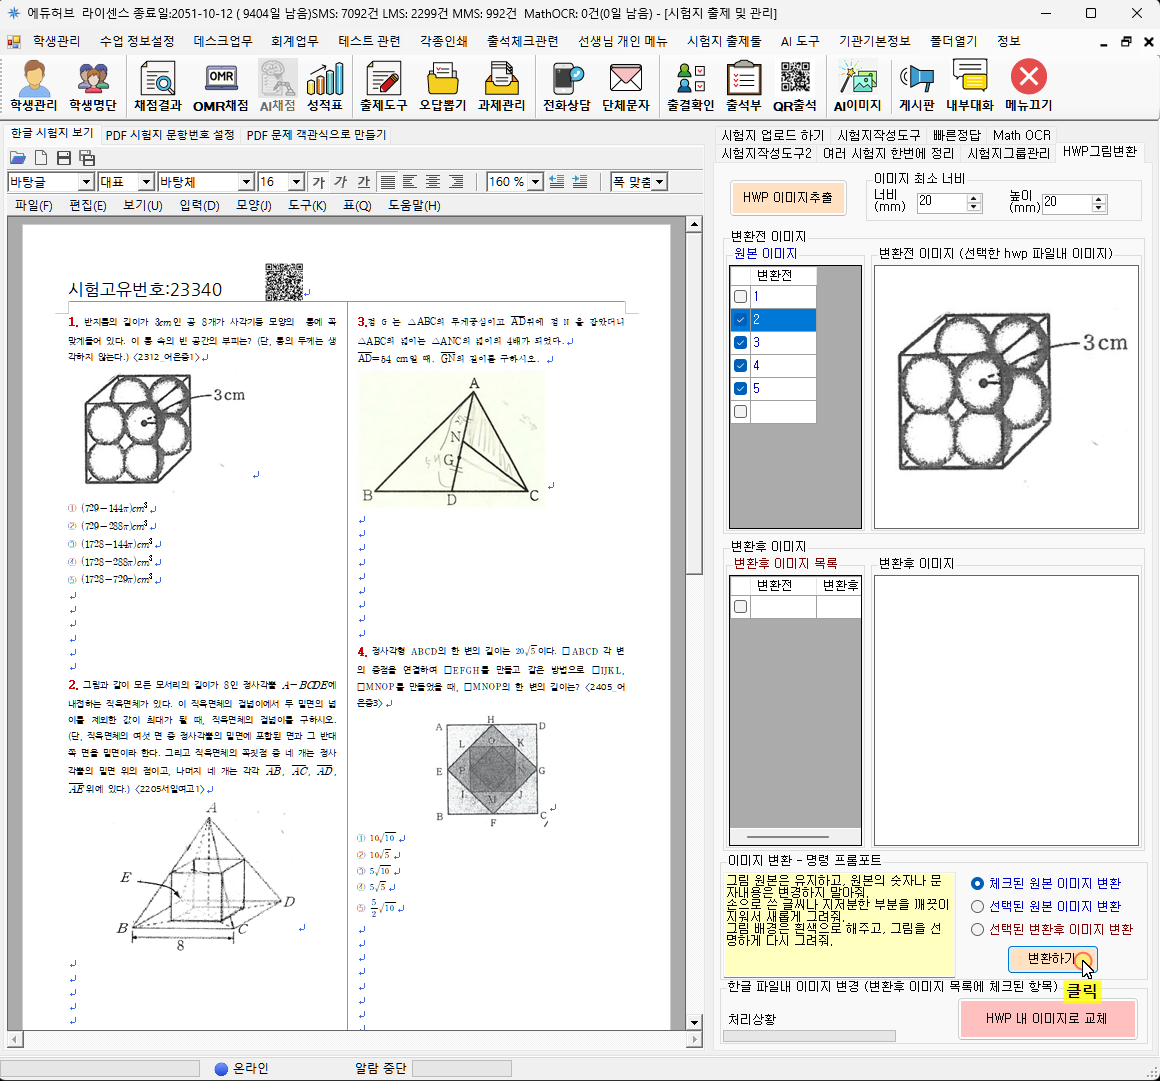Open the 단체문자 group message icon

point(626,86)
